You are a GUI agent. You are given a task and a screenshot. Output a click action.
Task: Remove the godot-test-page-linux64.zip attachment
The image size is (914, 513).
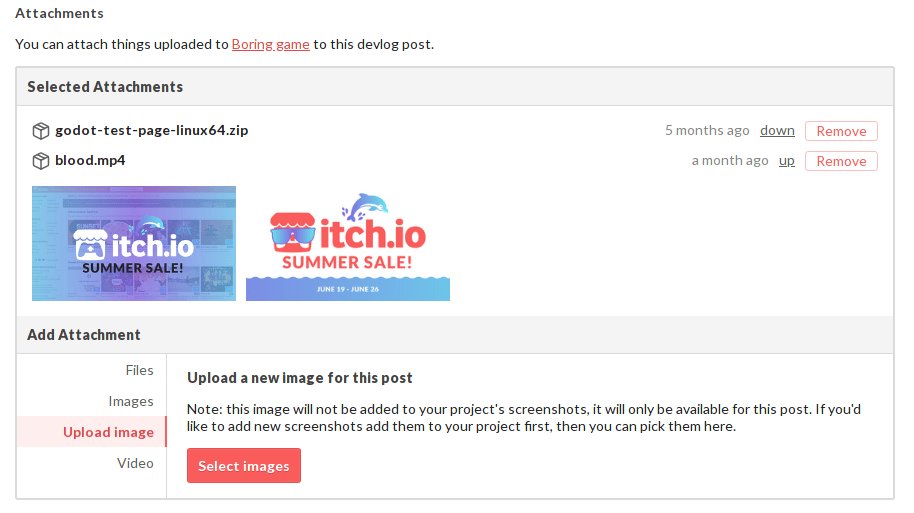point(841,131)
